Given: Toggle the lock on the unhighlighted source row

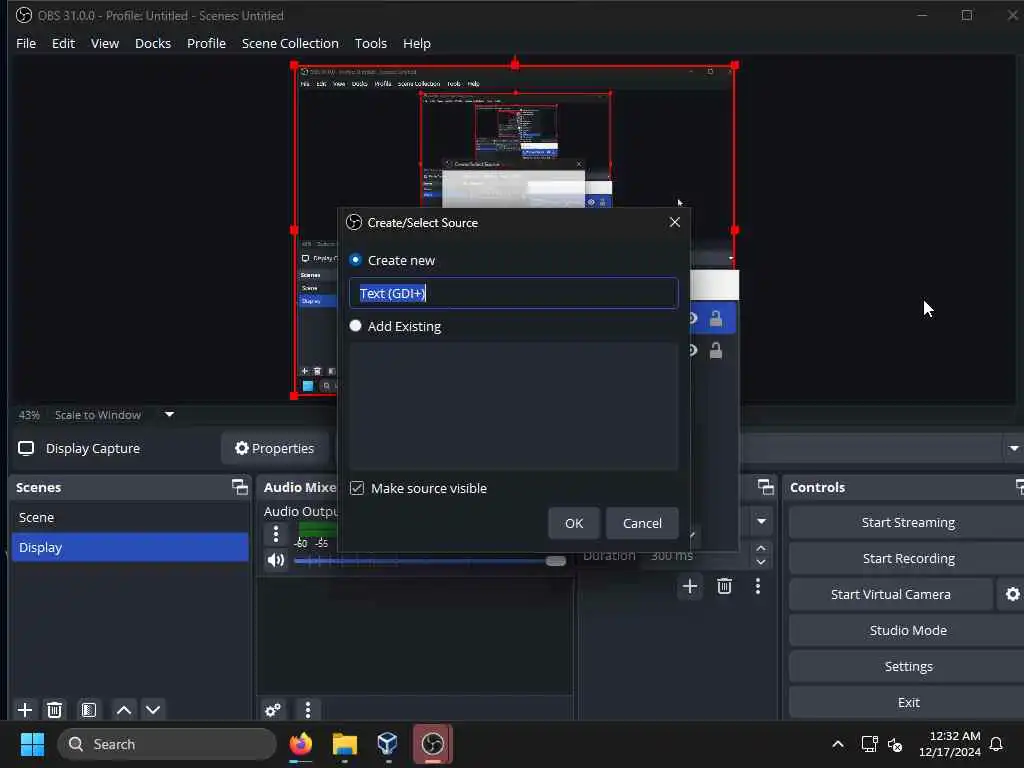Looking at the screenshot, I should (716, 350).
